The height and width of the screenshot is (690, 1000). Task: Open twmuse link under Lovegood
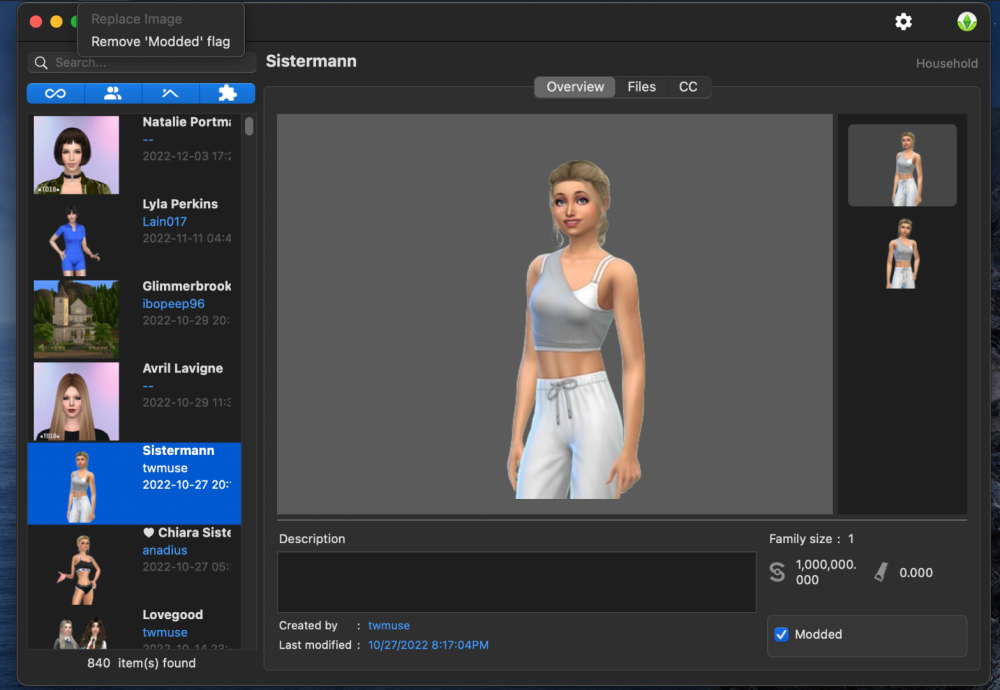pos(165,632)
